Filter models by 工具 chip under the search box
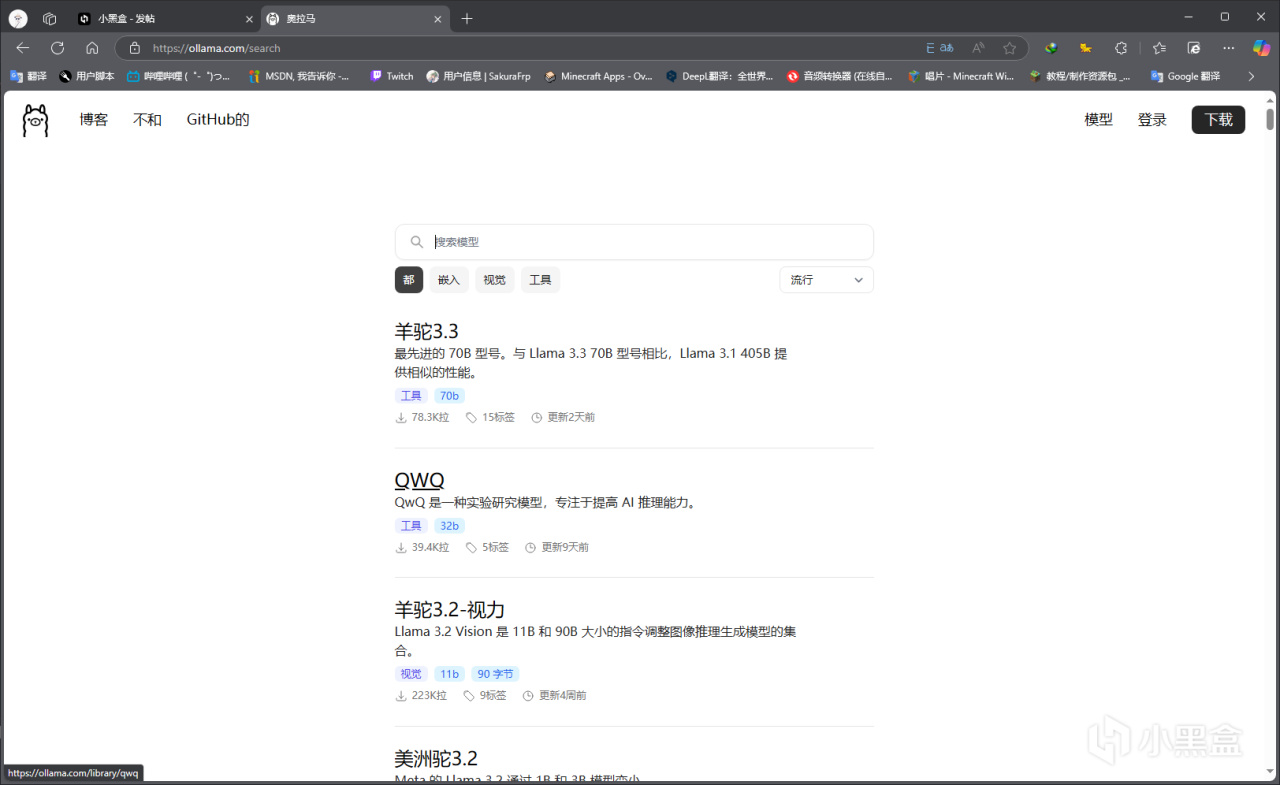The height and width of the screenshot is (785, 1280). coord(540,280)
